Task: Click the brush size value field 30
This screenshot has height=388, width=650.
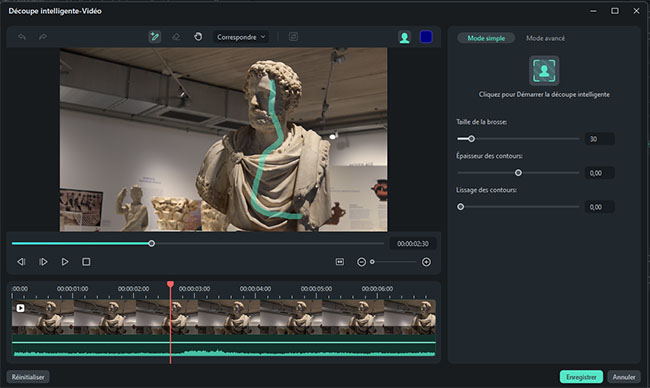Action: (599, 139)
